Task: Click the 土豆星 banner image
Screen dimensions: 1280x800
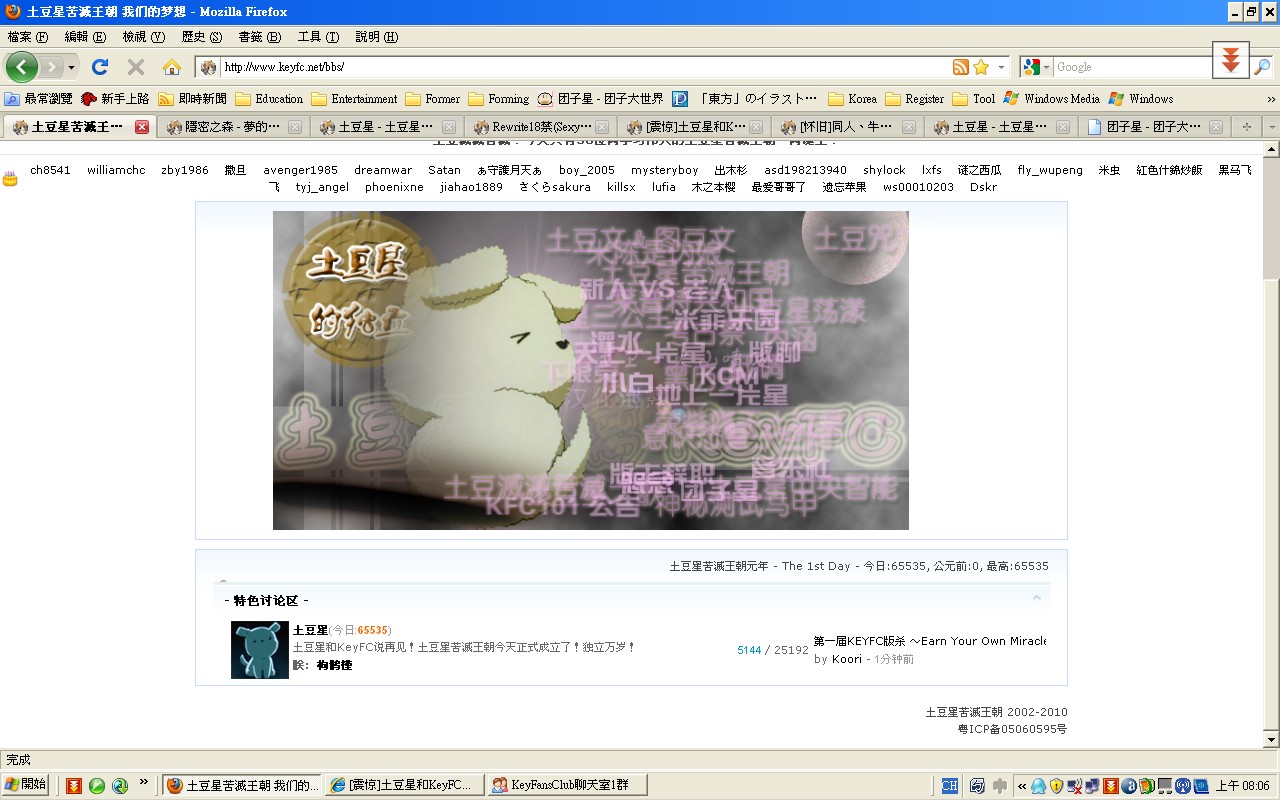Action: tap(591, 370)
